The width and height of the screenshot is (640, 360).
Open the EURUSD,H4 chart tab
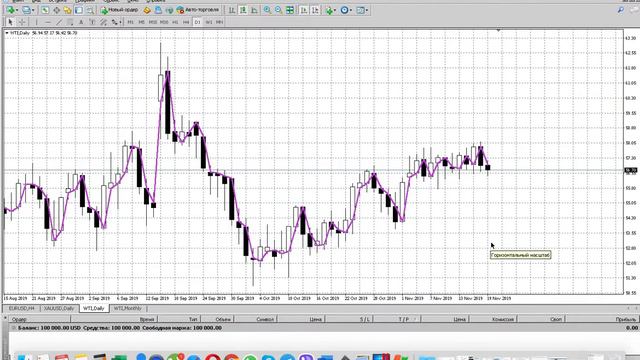[x=22, y=309]
